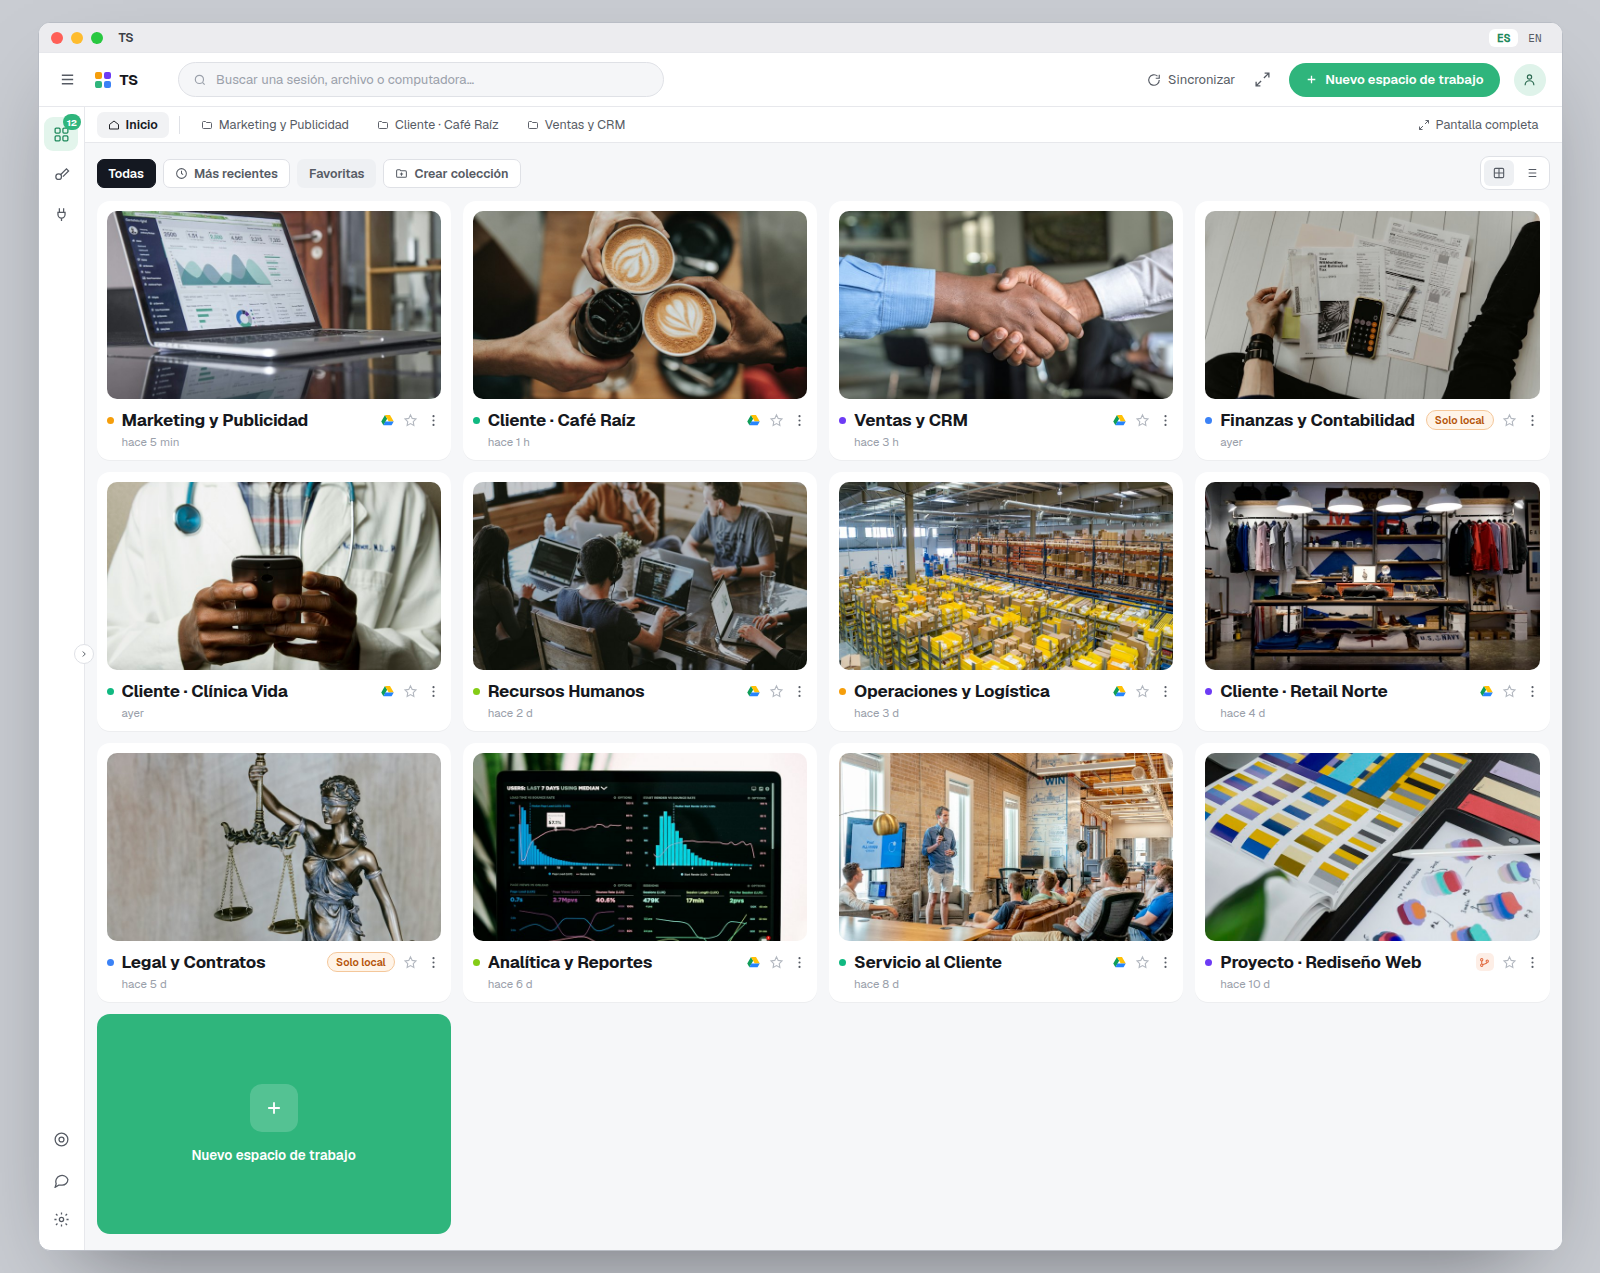Click Crear colección button
1600x1273 pixels.
point(452,174)
